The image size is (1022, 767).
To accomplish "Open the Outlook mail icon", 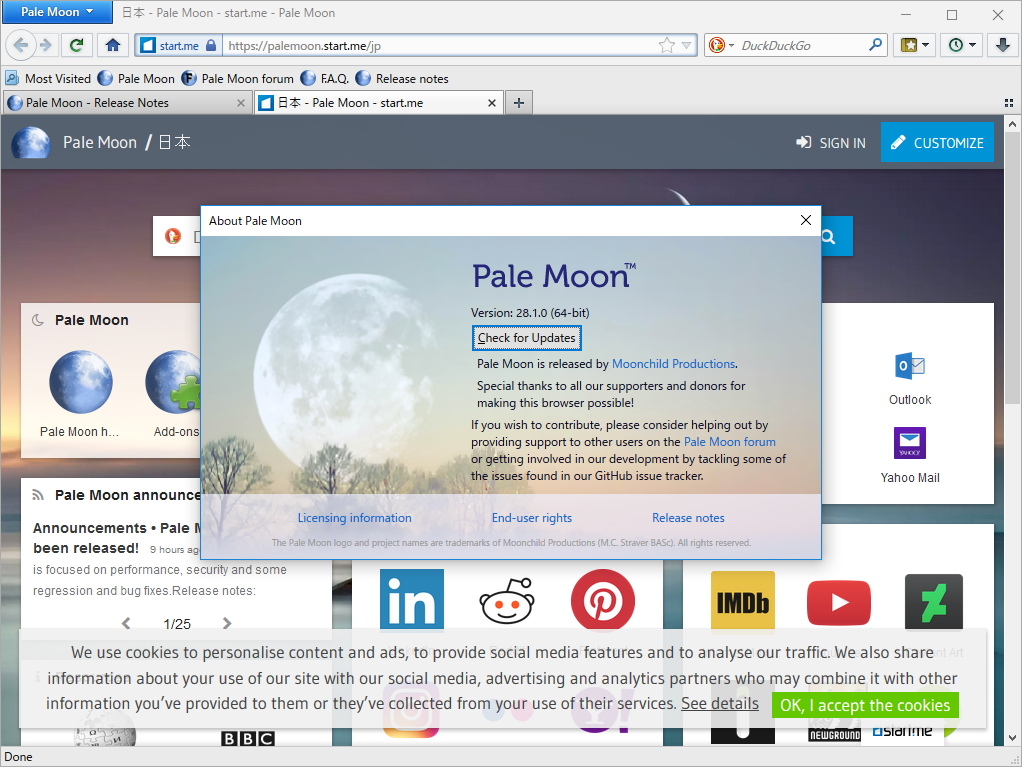I will (909, 366).
